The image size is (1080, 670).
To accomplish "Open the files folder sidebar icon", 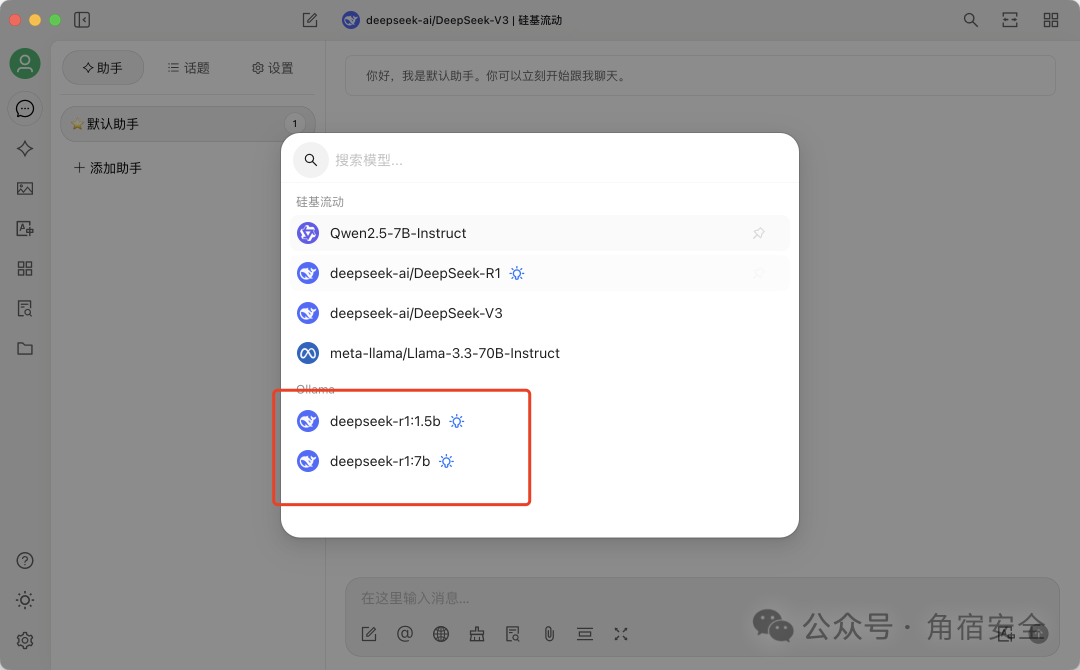I will pos(25,348).
